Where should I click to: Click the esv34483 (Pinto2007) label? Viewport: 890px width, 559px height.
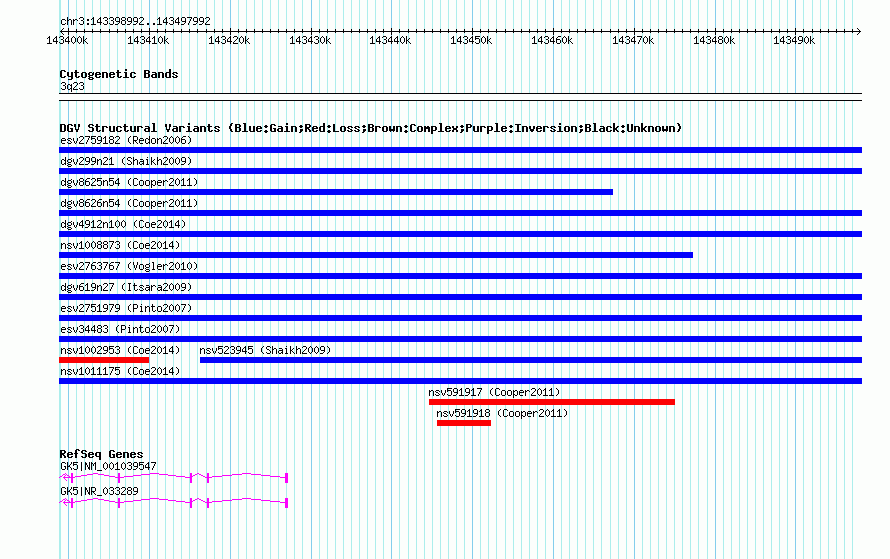click(x=120, y=329)
